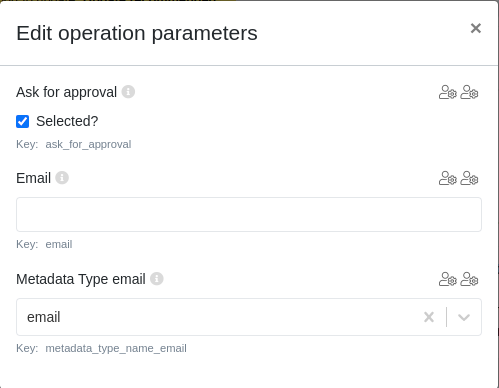Click second user-gear icon in Ask for approval row

[469, 92]
